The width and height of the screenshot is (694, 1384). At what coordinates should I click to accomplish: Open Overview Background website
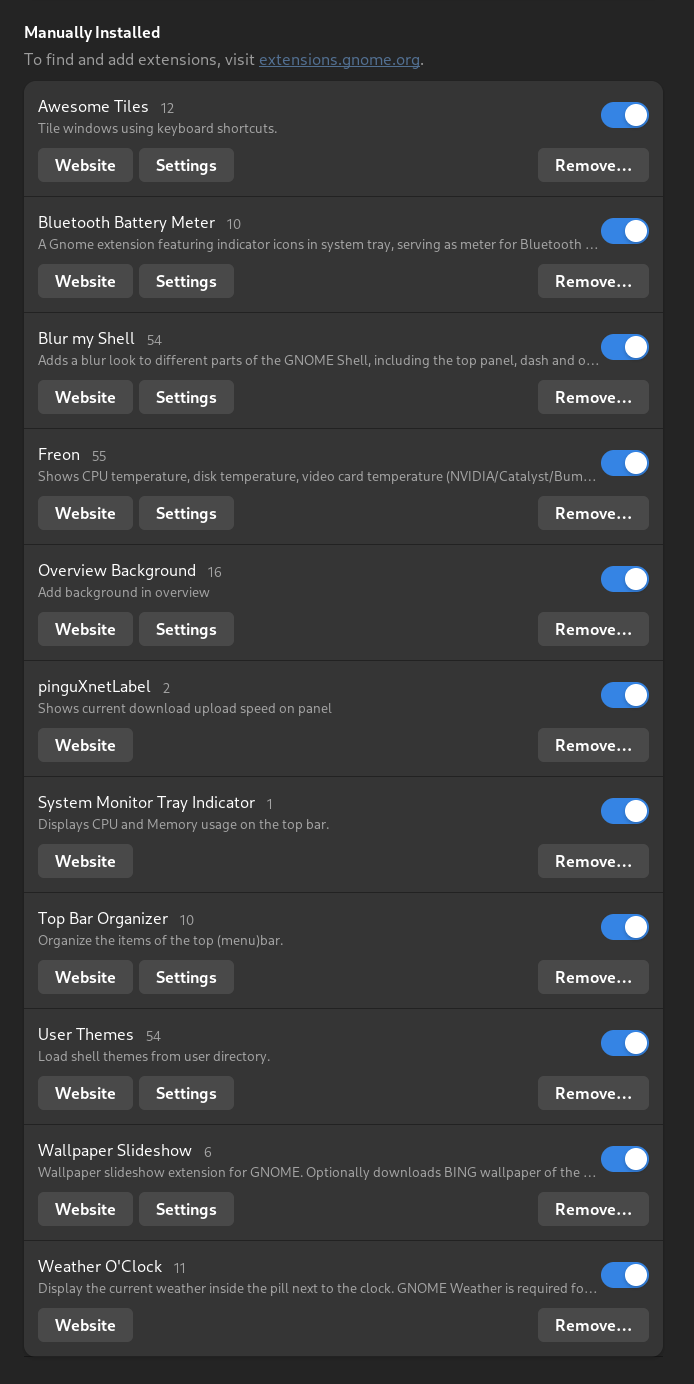pyautogui.click(x=85, y=629)
